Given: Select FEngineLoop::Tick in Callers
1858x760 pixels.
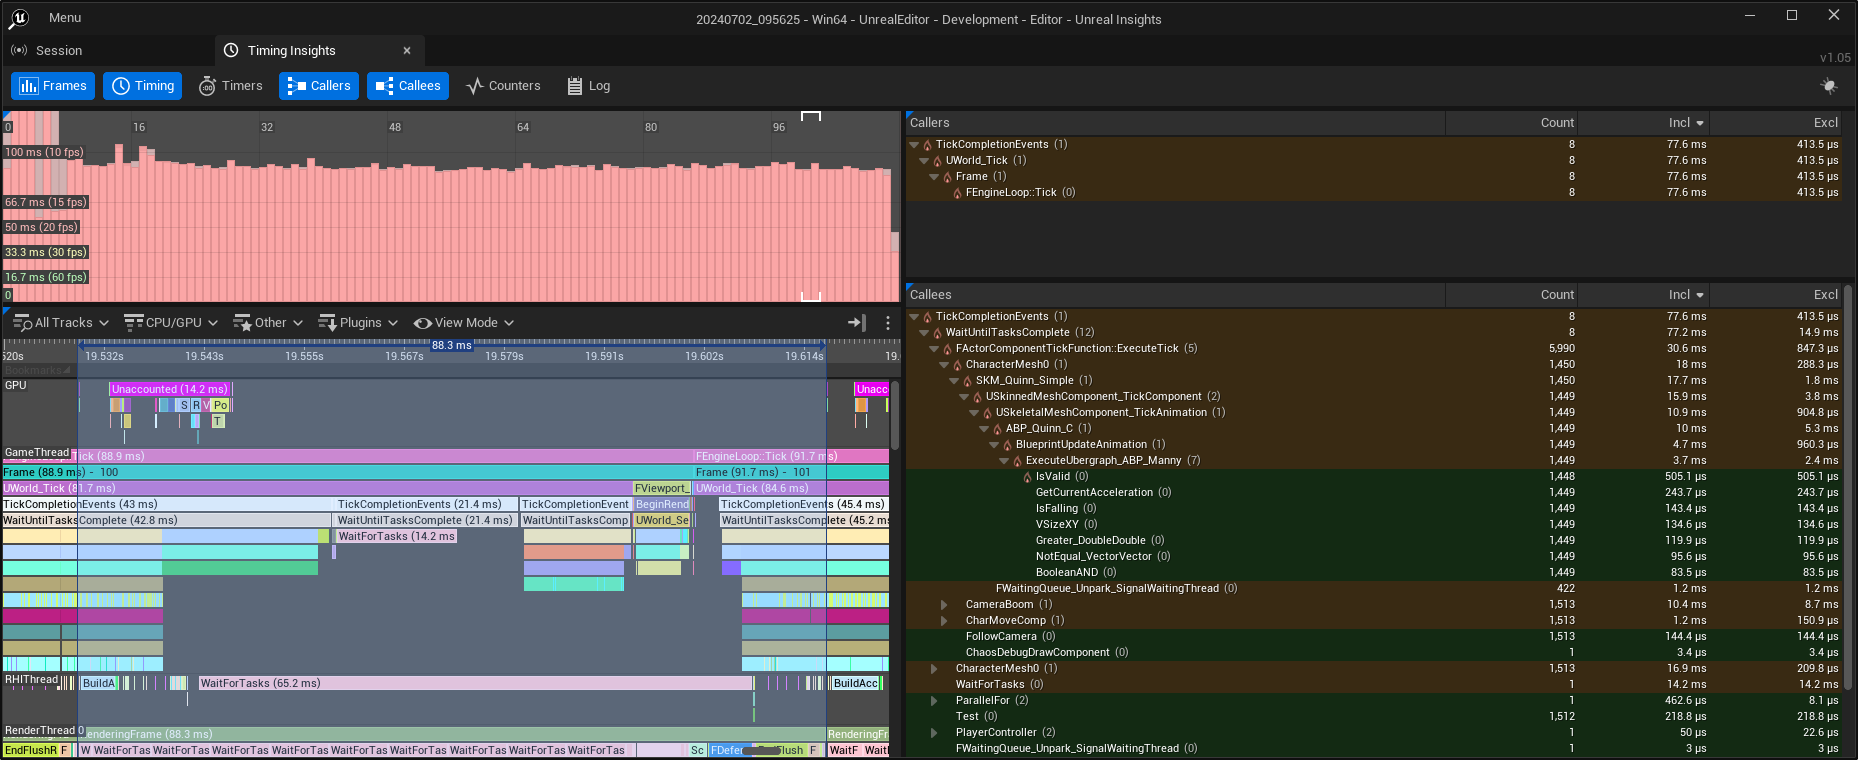Looking at the screenshot, I should pos(1374,193).
